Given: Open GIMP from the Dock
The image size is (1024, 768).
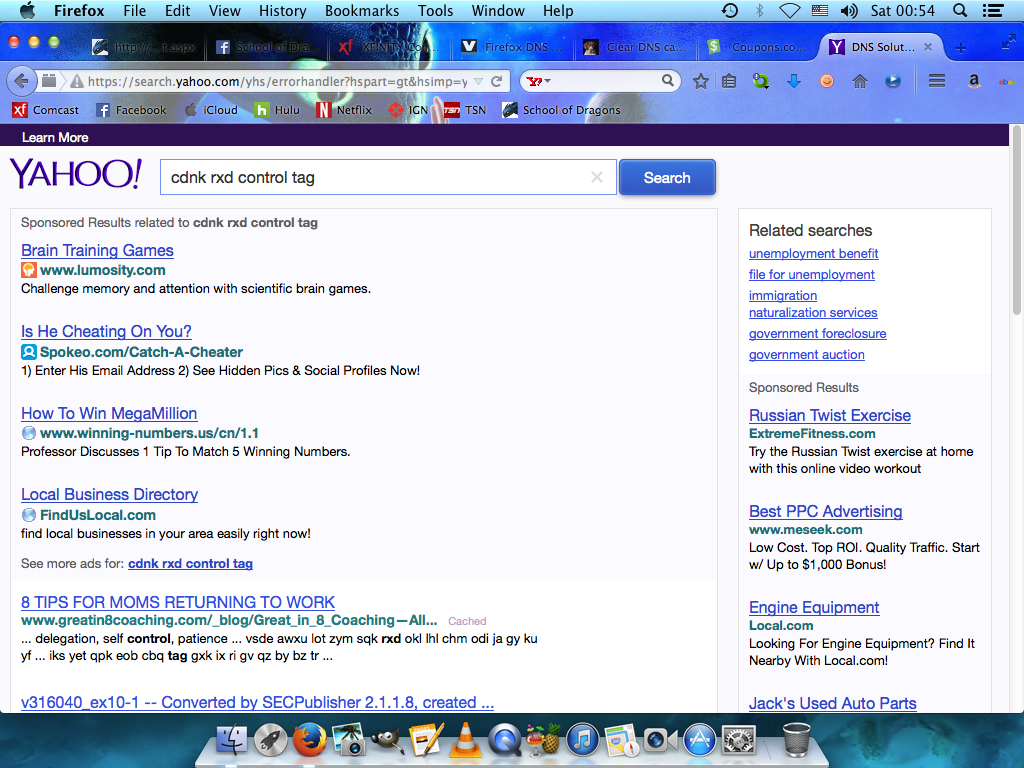Looking at the screenshot, I should tap(387, 741).
